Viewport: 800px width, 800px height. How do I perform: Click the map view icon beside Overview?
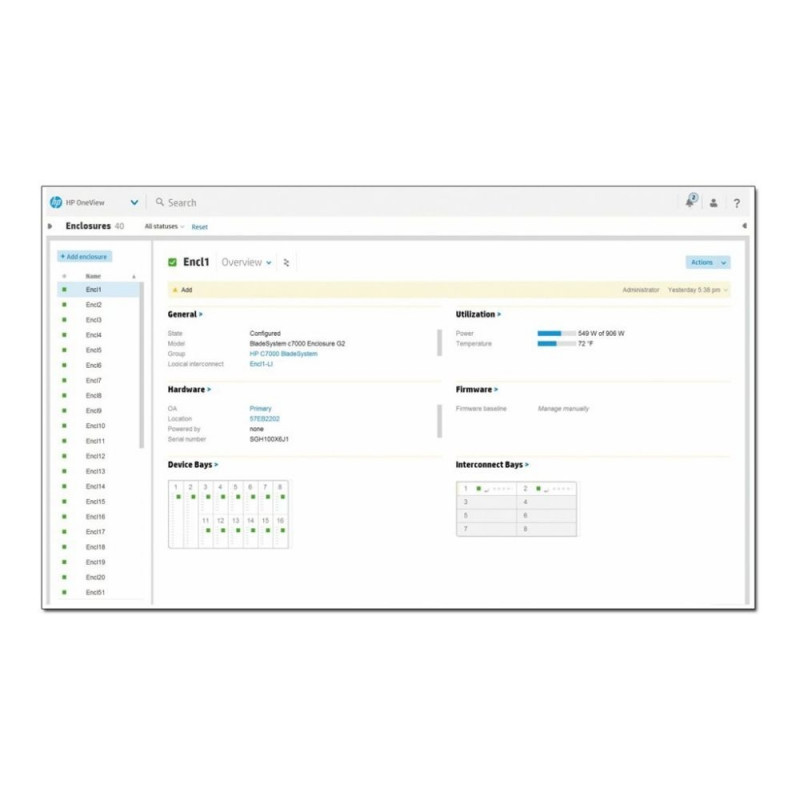pyautogui.click(x=287, y=263)
